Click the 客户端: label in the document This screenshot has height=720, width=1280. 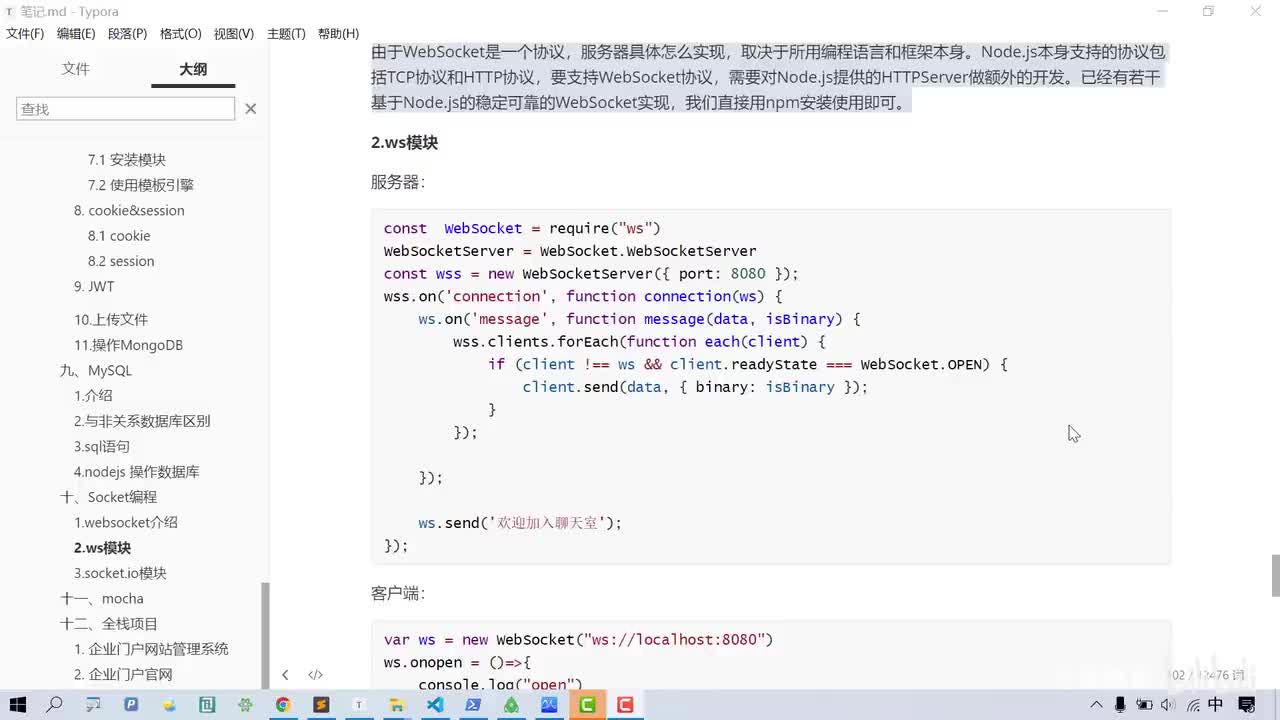(x=398, y=594)
